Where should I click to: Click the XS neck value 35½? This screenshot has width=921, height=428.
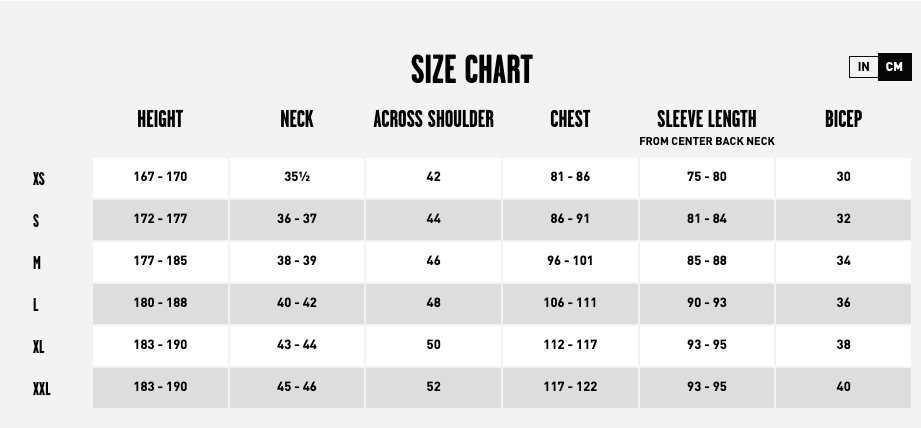pyautogui.click(x=297, y=177)
